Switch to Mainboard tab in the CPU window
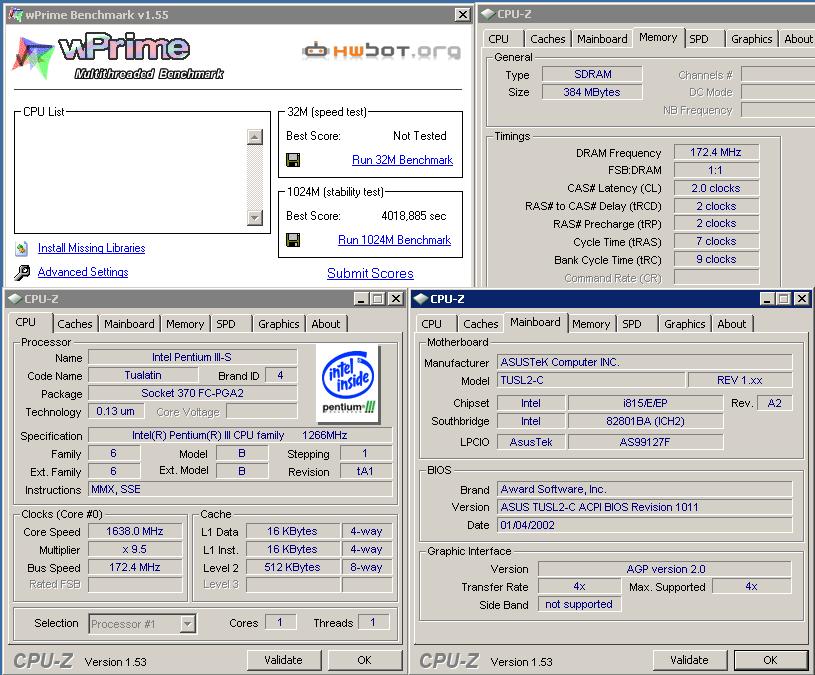The width and height of the screenshot is (815, 675). (x=129, y=324)
